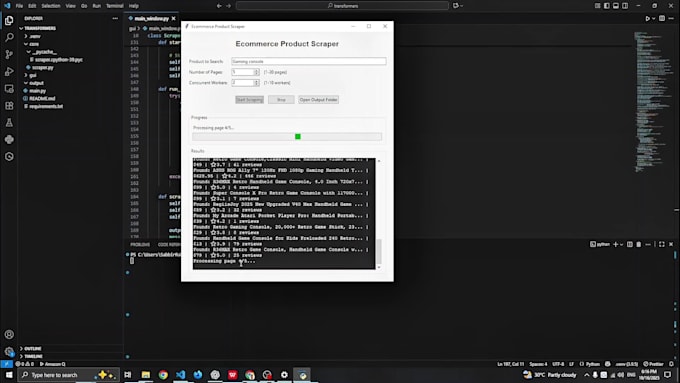Open the Remote Explorer view
The image size is (680, 383).
9,88
